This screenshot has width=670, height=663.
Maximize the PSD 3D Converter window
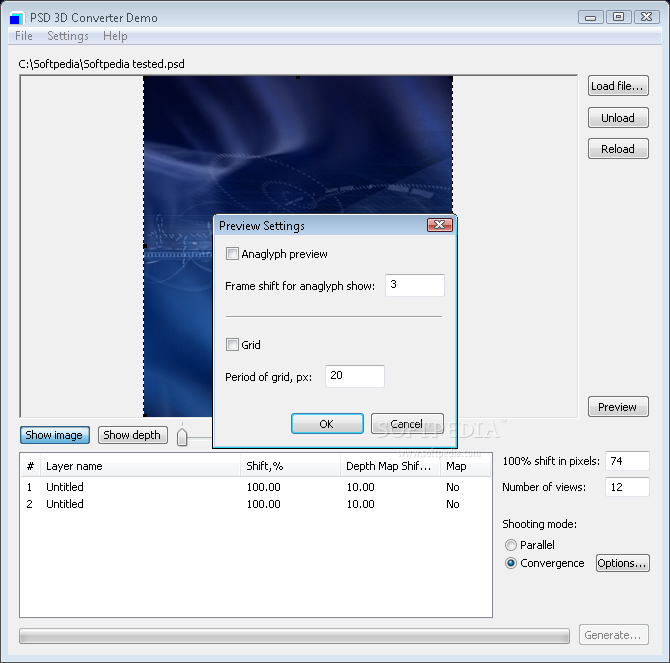(618, 17)
